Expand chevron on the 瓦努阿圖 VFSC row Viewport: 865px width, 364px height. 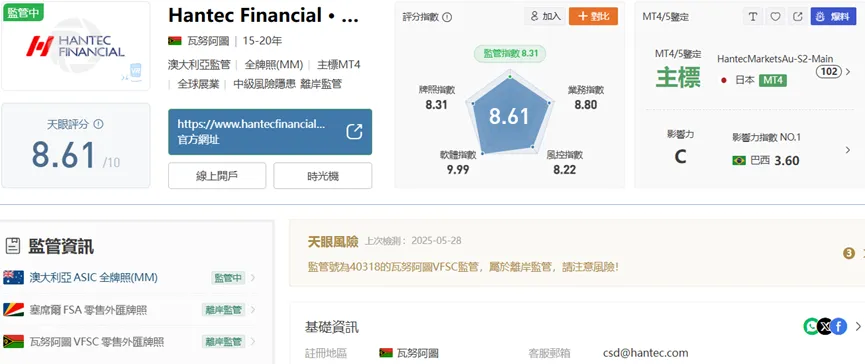(253, 341)
